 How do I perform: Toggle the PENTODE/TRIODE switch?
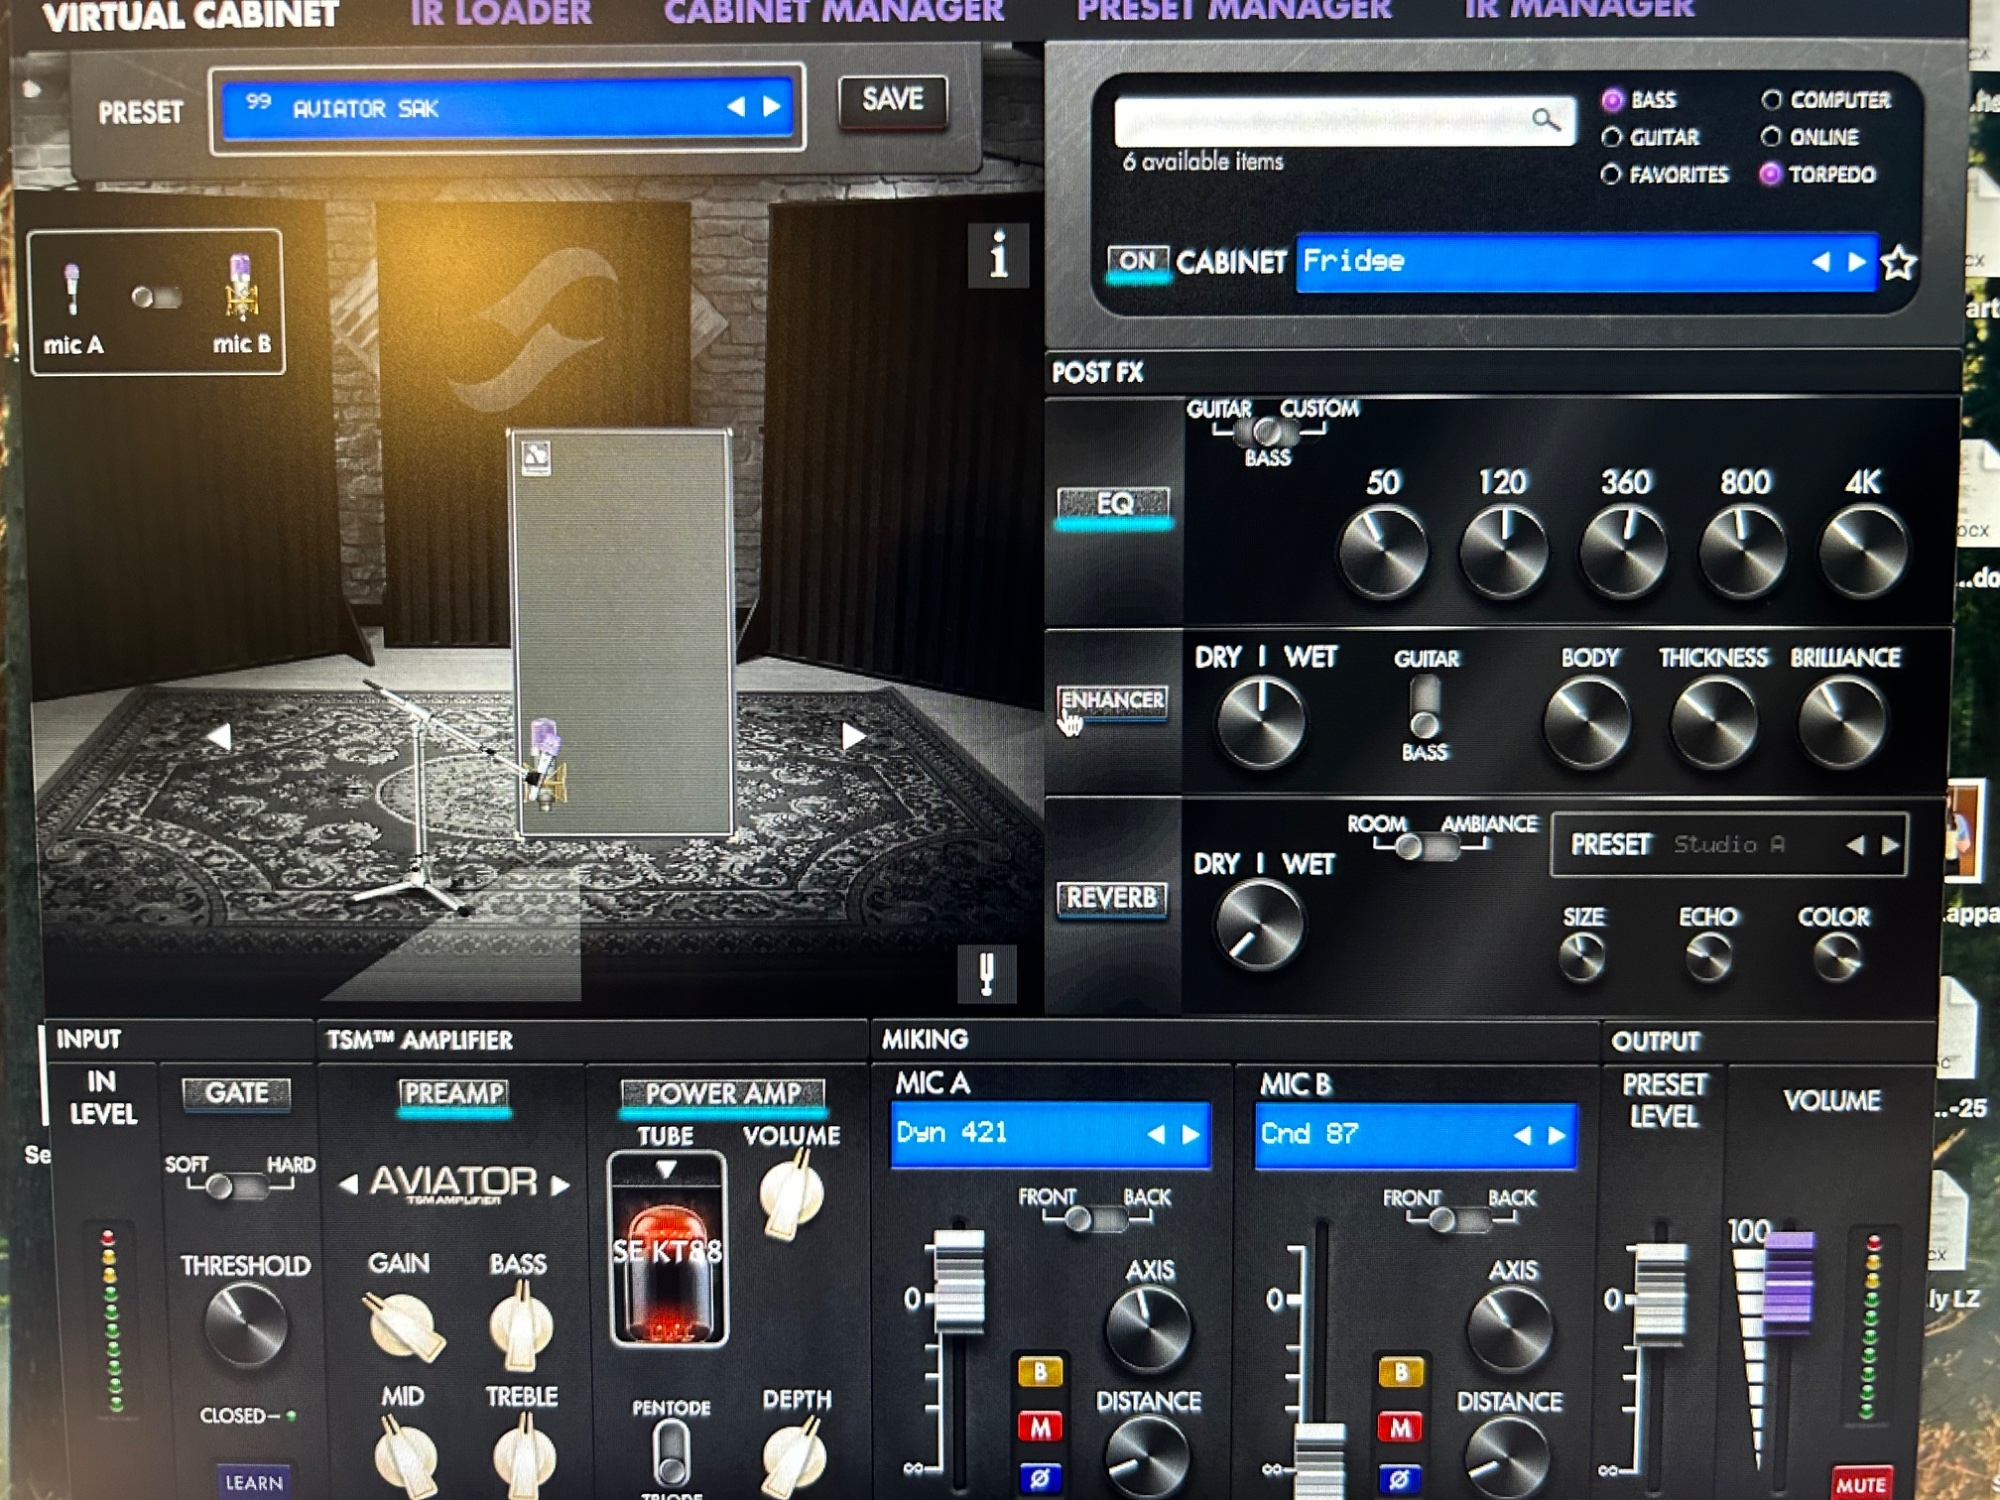tap(671, 1452)
